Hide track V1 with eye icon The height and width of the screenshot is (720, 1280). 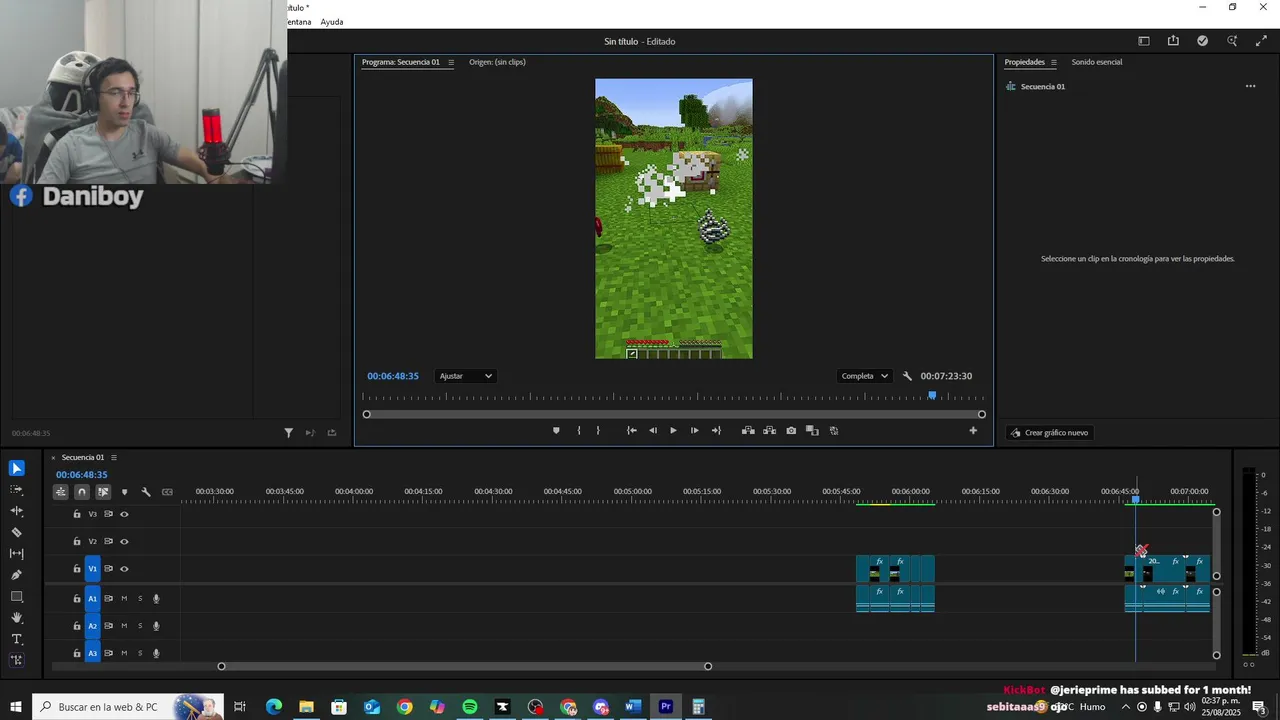[x=124, y=569]
